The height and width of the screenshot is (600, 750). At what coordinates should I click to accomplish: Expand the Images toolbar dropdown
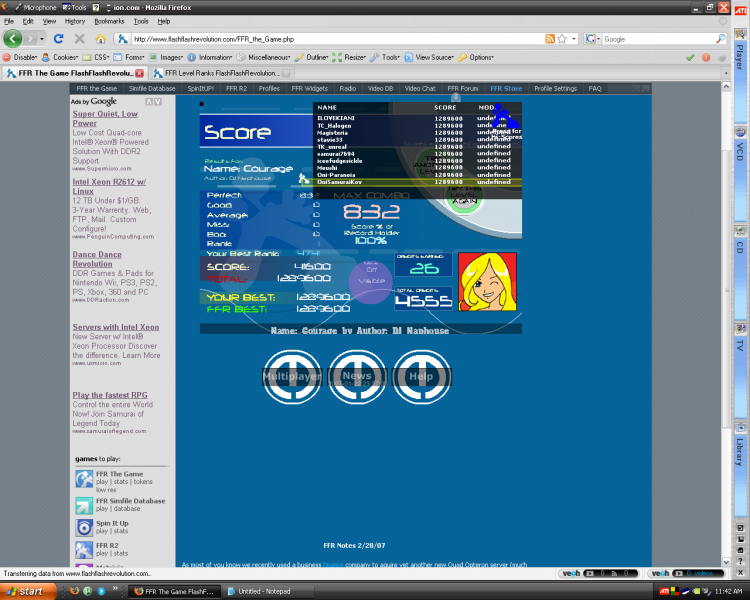click(166, 57)
